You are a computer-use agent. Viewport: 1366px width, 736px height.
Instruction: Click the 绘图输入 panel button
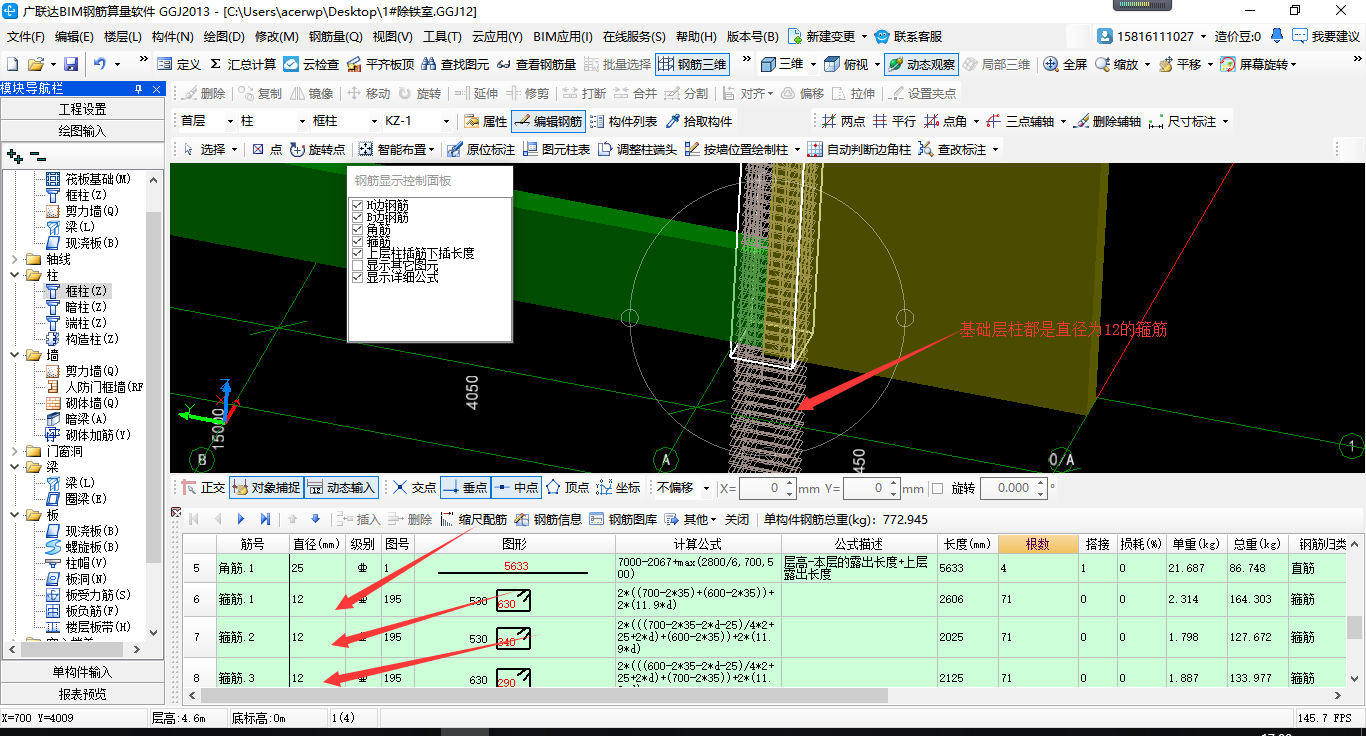point(82,131)
